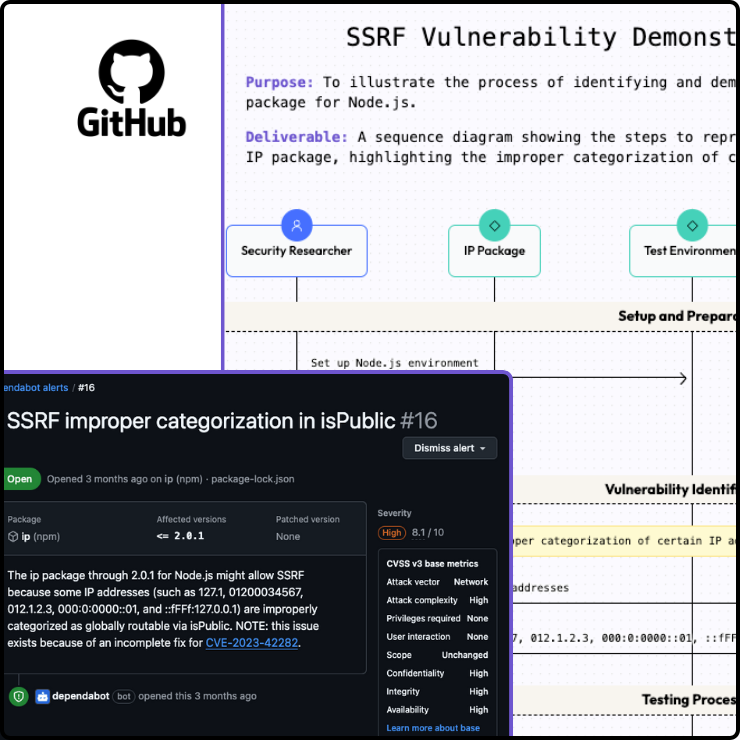Select the Test Environment node box
This screenshot has width=740, height=740.
click(x=683, y=251)
